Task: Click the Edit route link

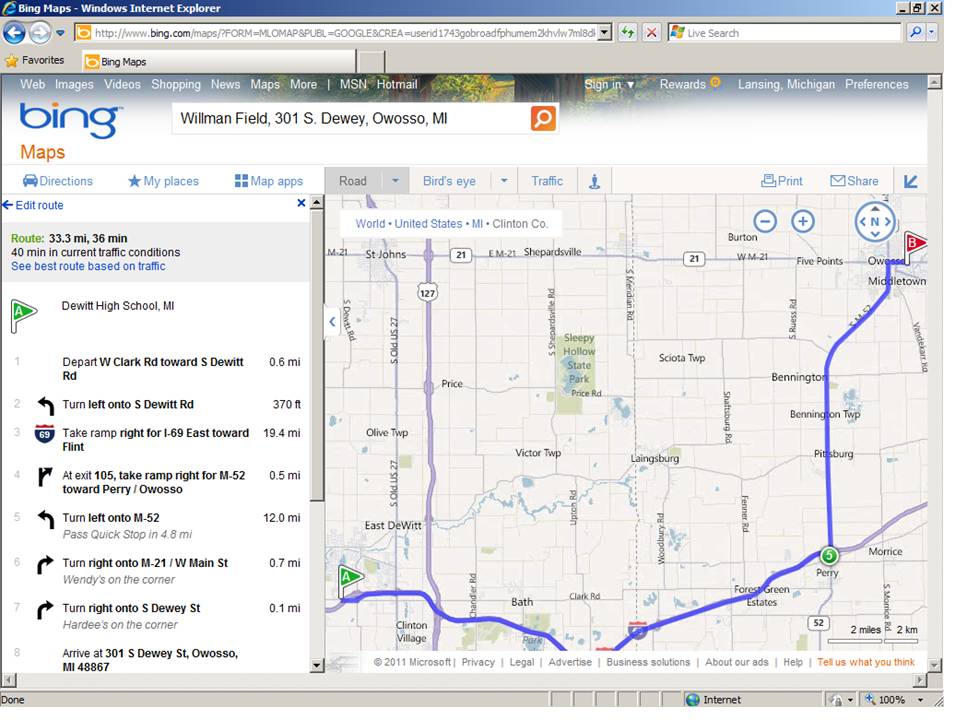Action: 33,205
